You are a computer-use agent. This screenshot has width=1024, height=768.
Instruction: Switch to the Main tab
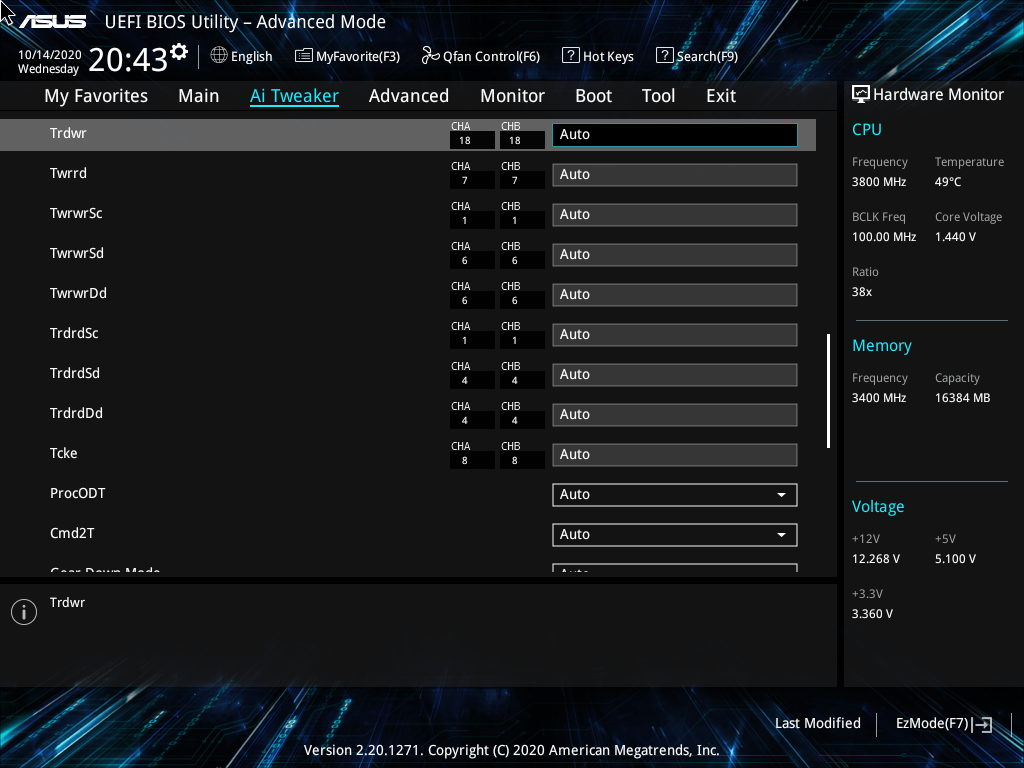pyautogui.click(x=199, y=96)
